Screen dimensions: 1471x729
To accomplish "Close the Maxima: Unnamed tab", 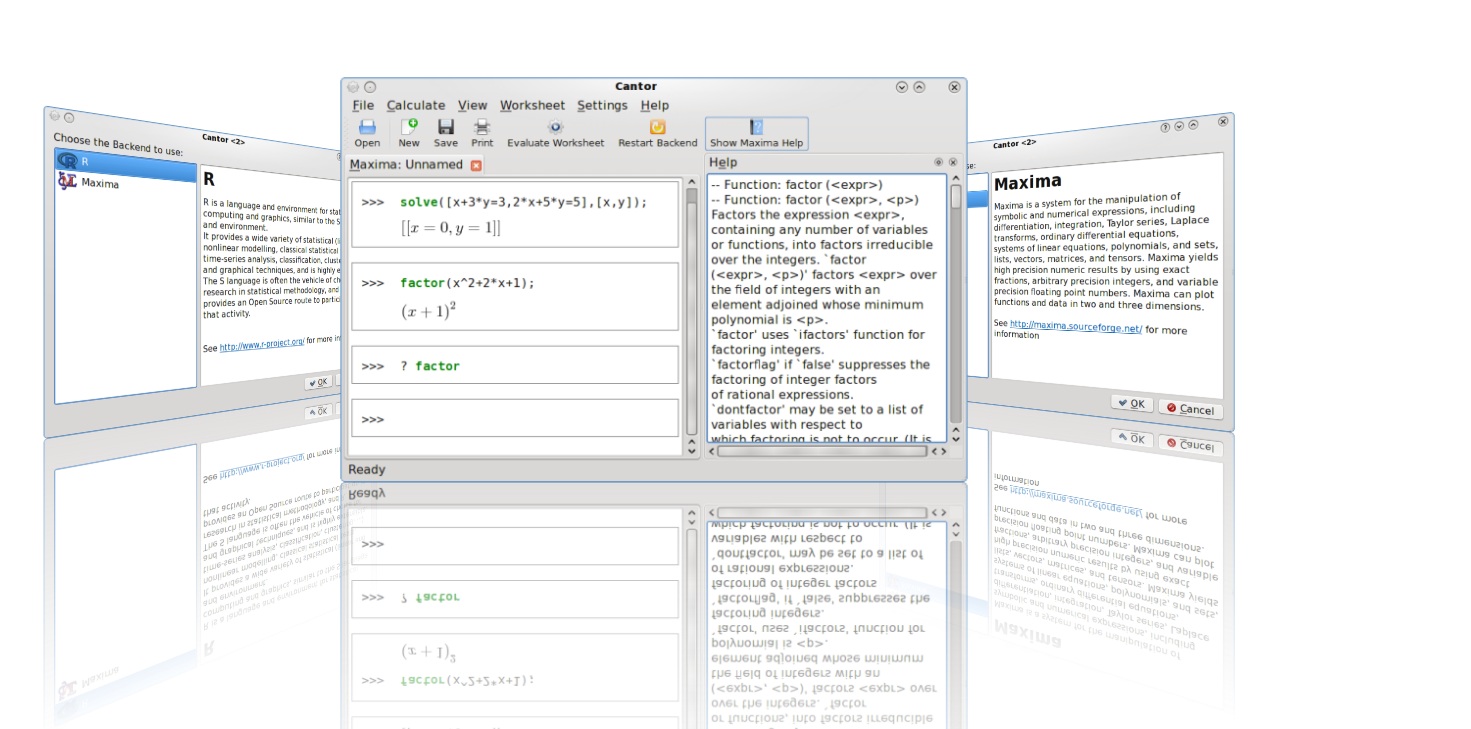I will pos(476,165).
